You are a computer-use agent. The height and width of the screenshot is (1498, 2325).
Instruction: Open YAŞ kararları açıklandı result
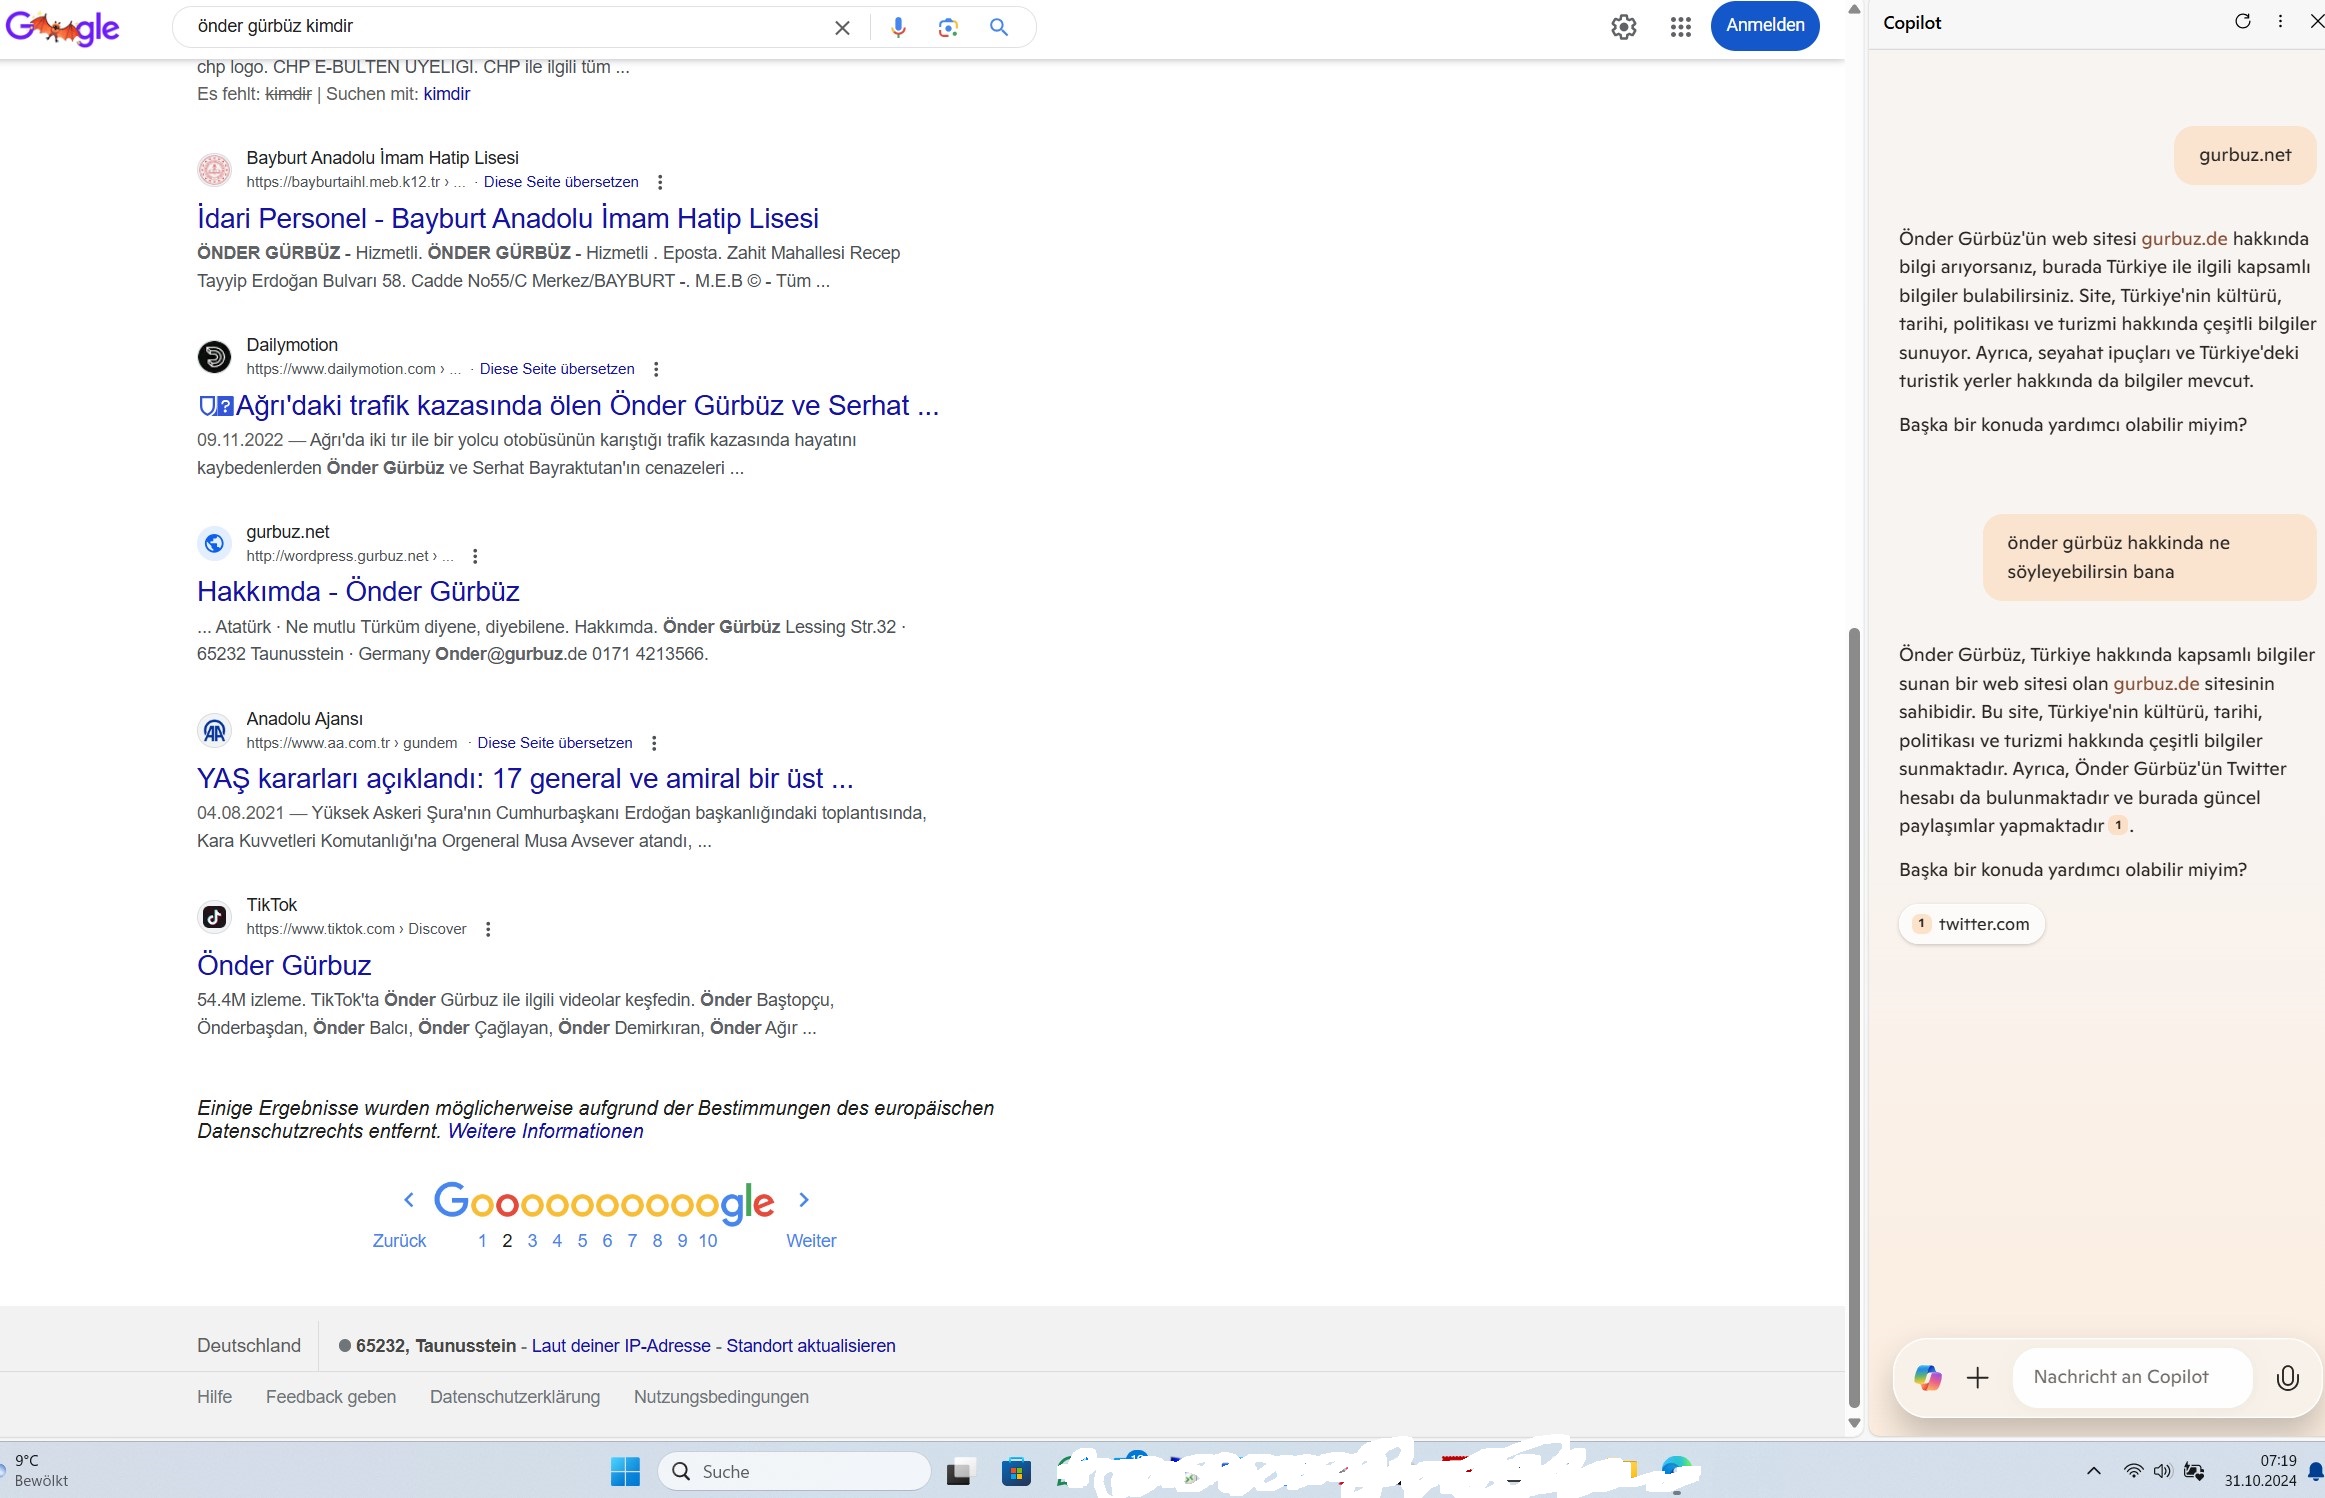pos(525,778)
